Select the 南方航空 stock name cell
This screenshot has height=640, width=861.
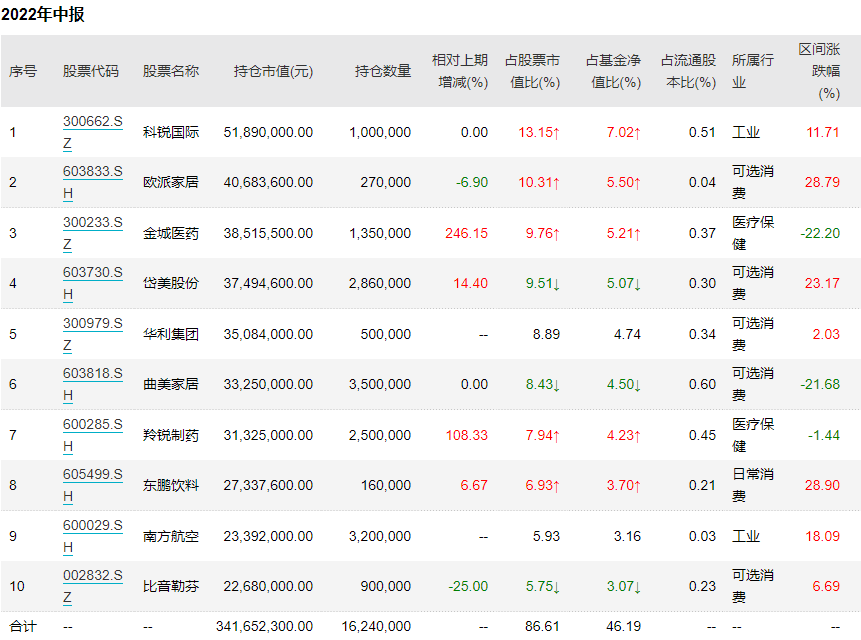click(x=171, y=536)
